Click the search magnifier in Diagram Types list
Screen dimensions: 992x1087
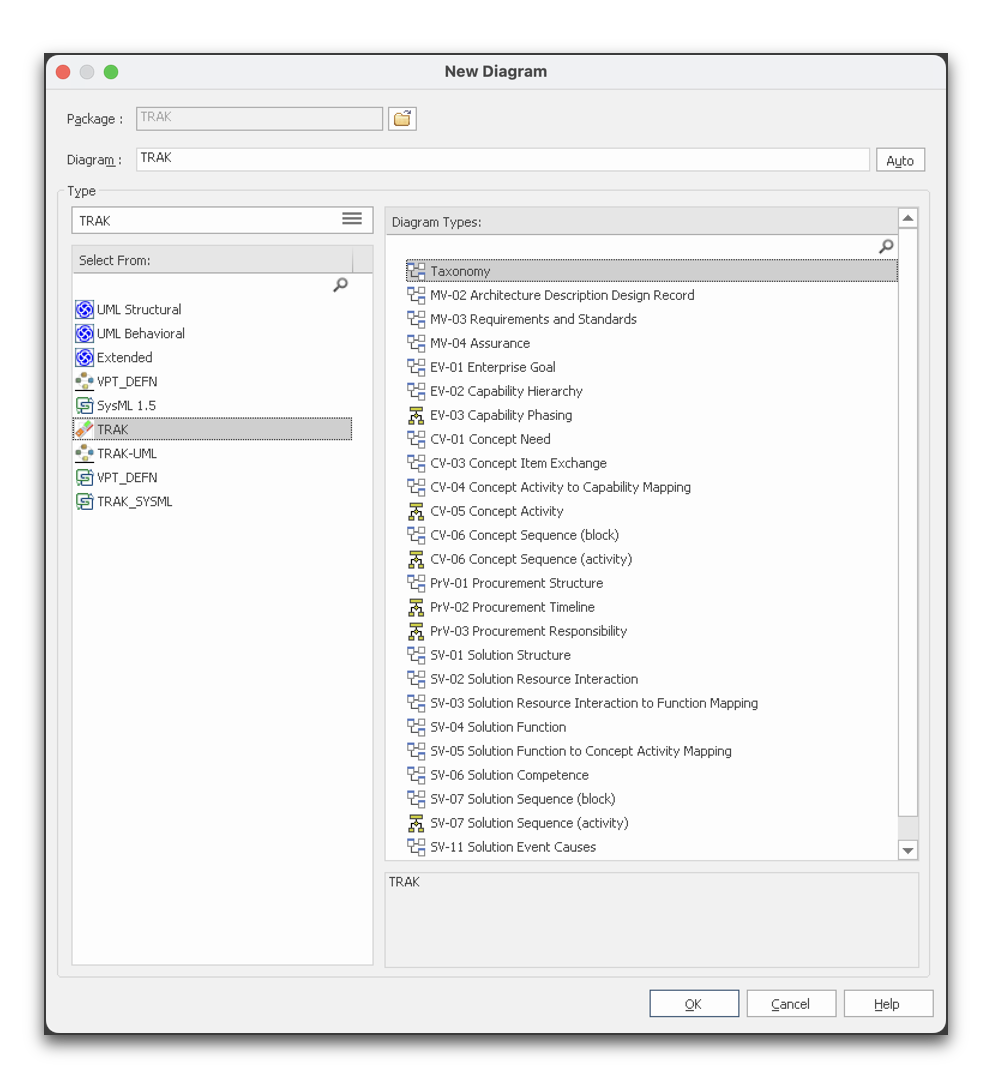point(886,246)
